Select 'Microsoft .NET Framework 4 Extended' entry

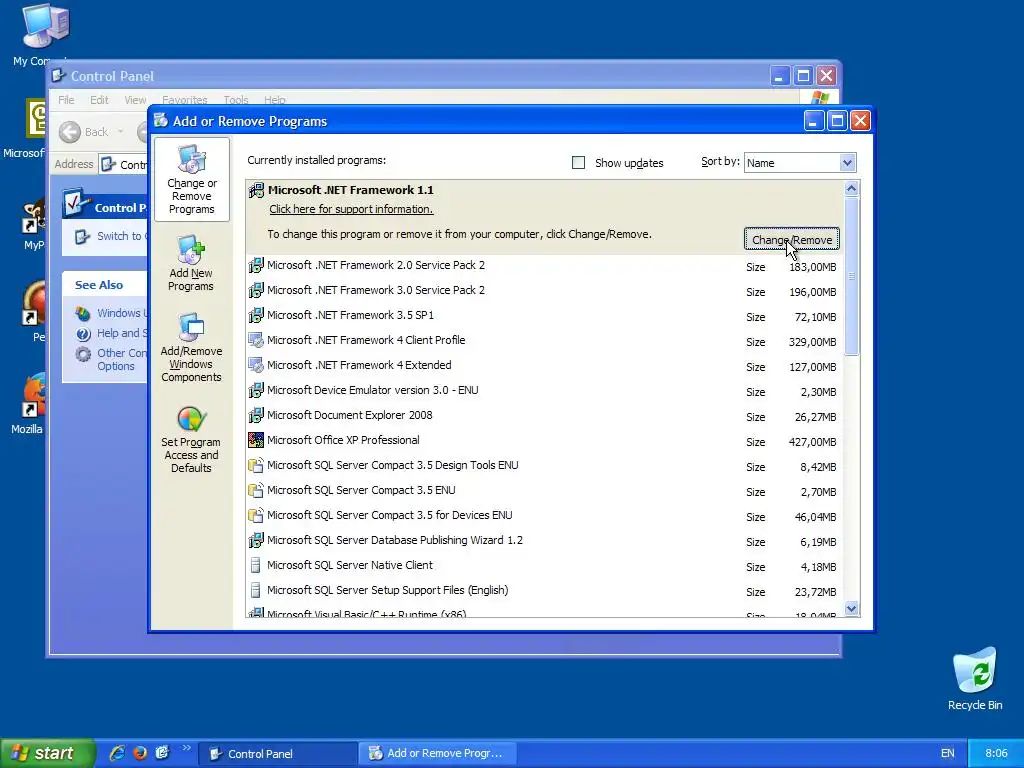(545, 365)
